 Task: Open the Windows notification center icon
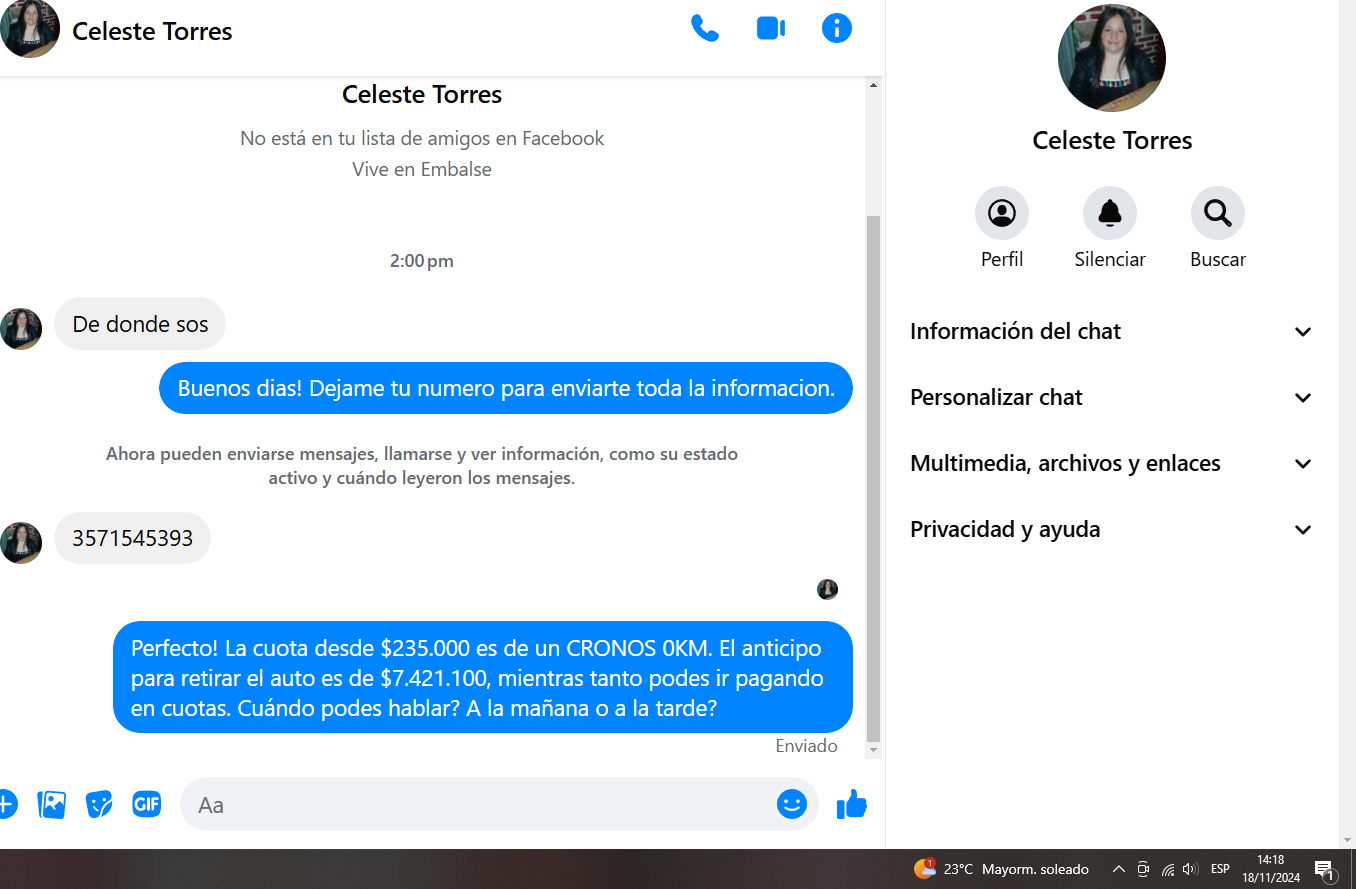[1324, 869]
